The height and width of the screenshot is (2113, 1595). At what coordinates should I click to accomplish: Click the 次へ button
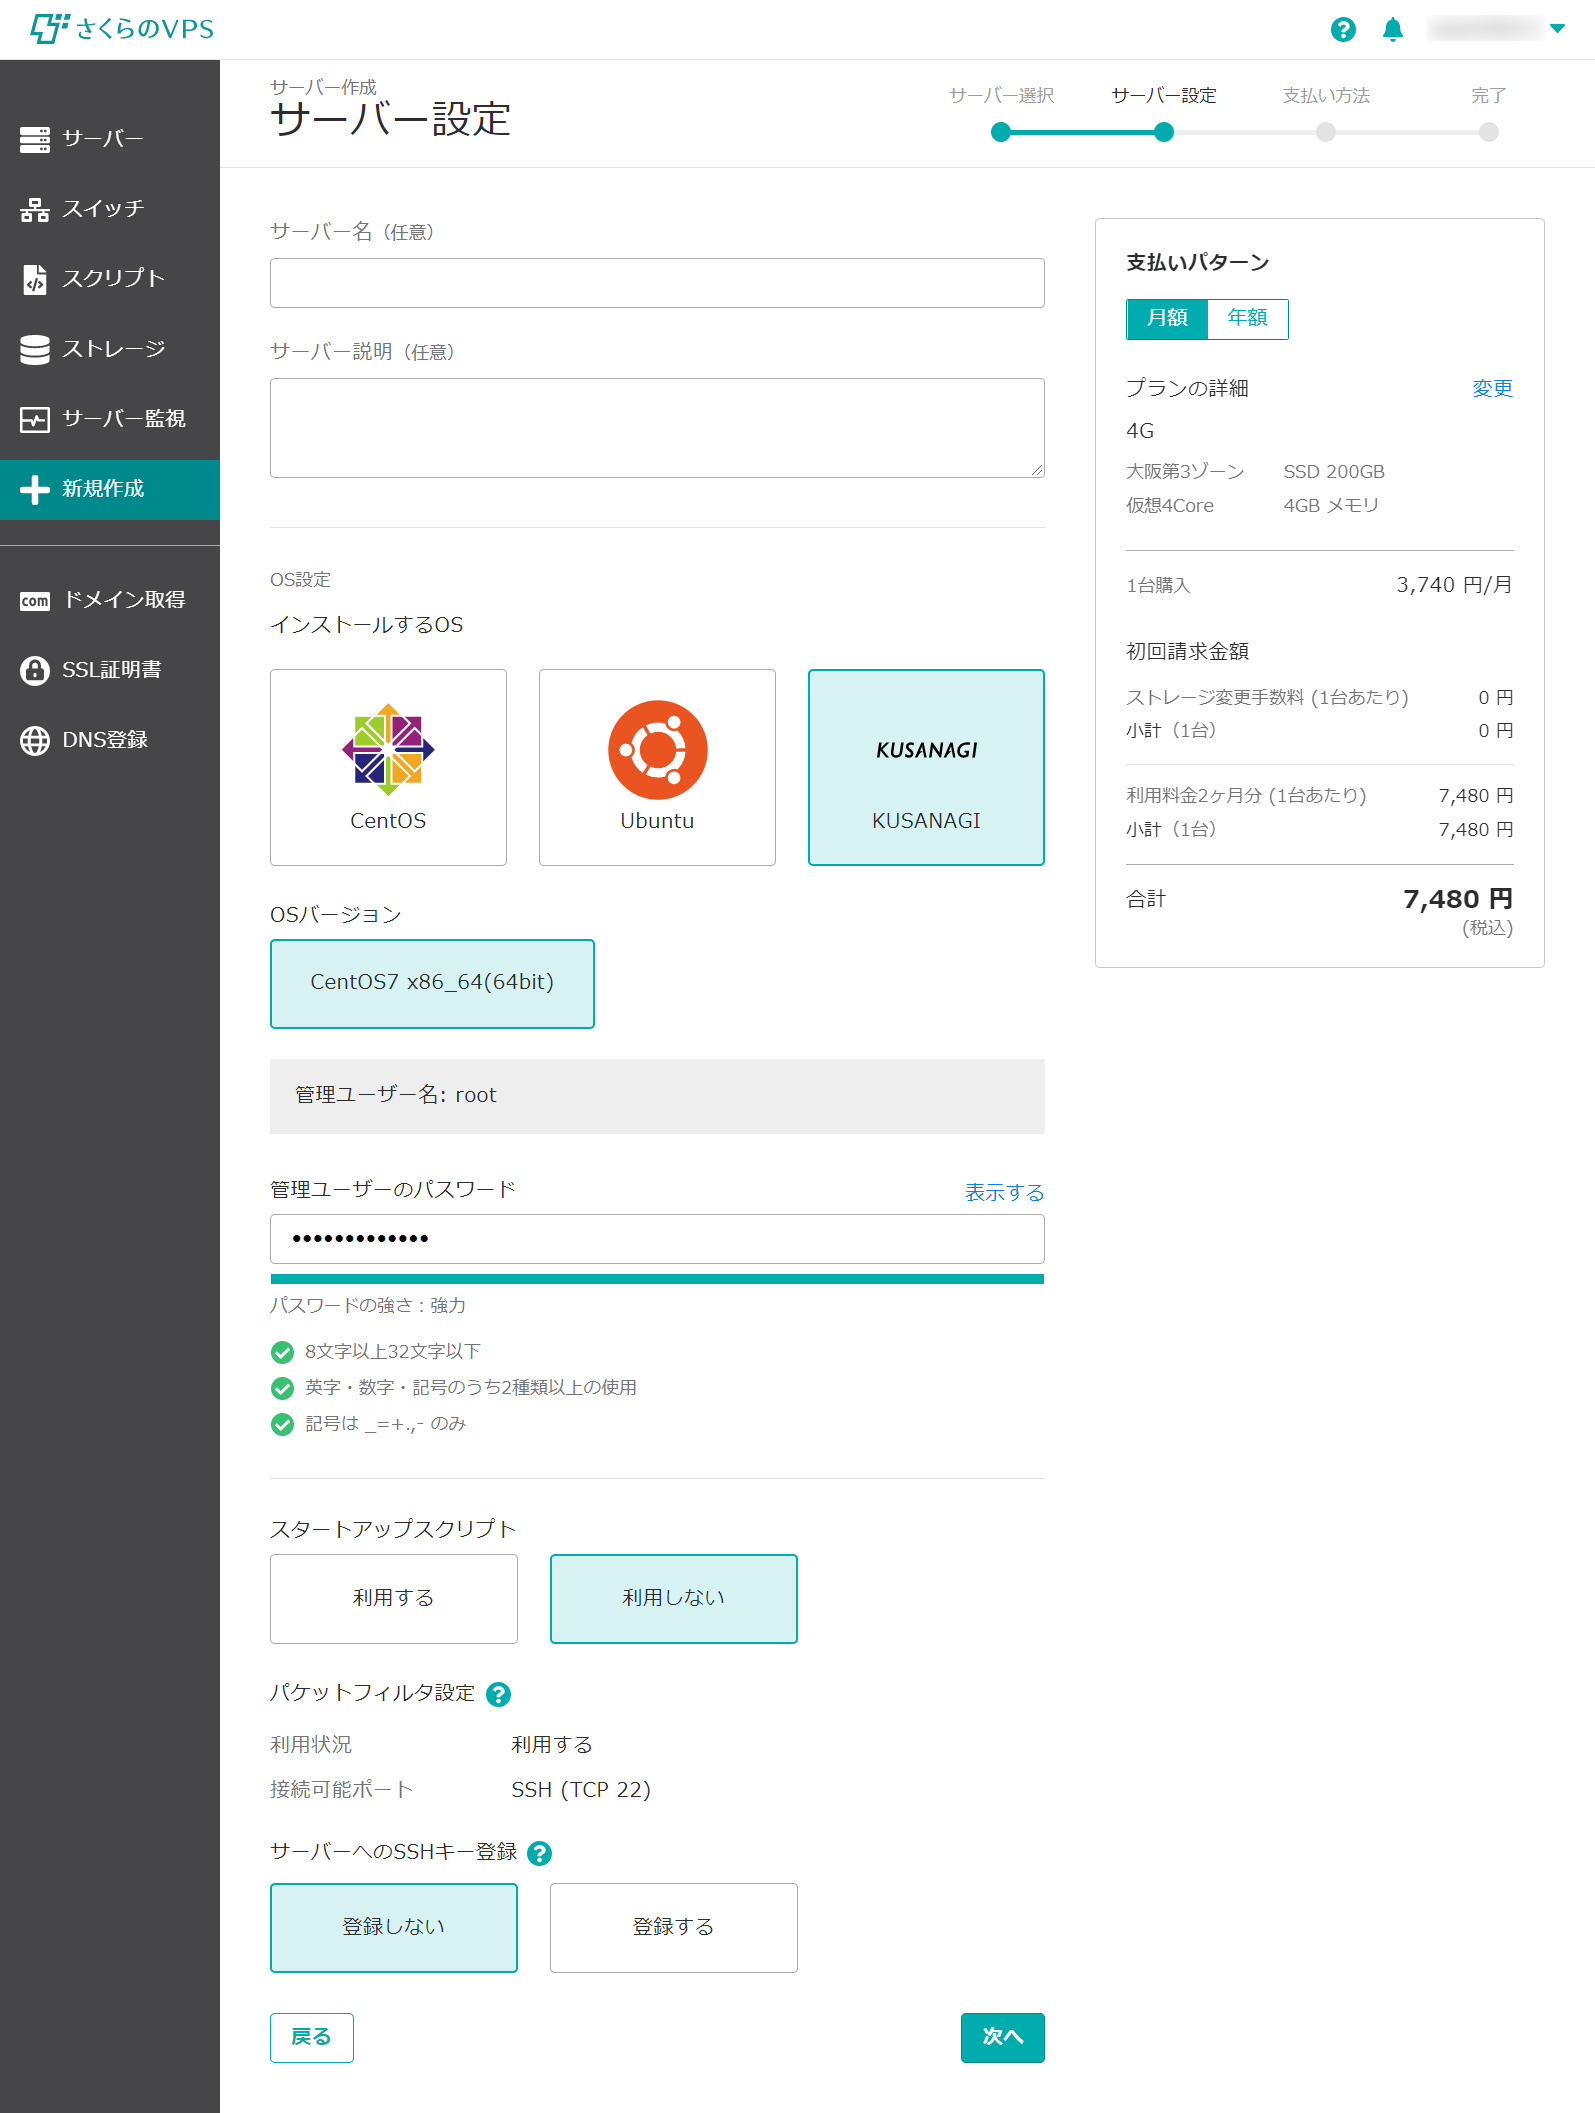click(1003, 2037)
